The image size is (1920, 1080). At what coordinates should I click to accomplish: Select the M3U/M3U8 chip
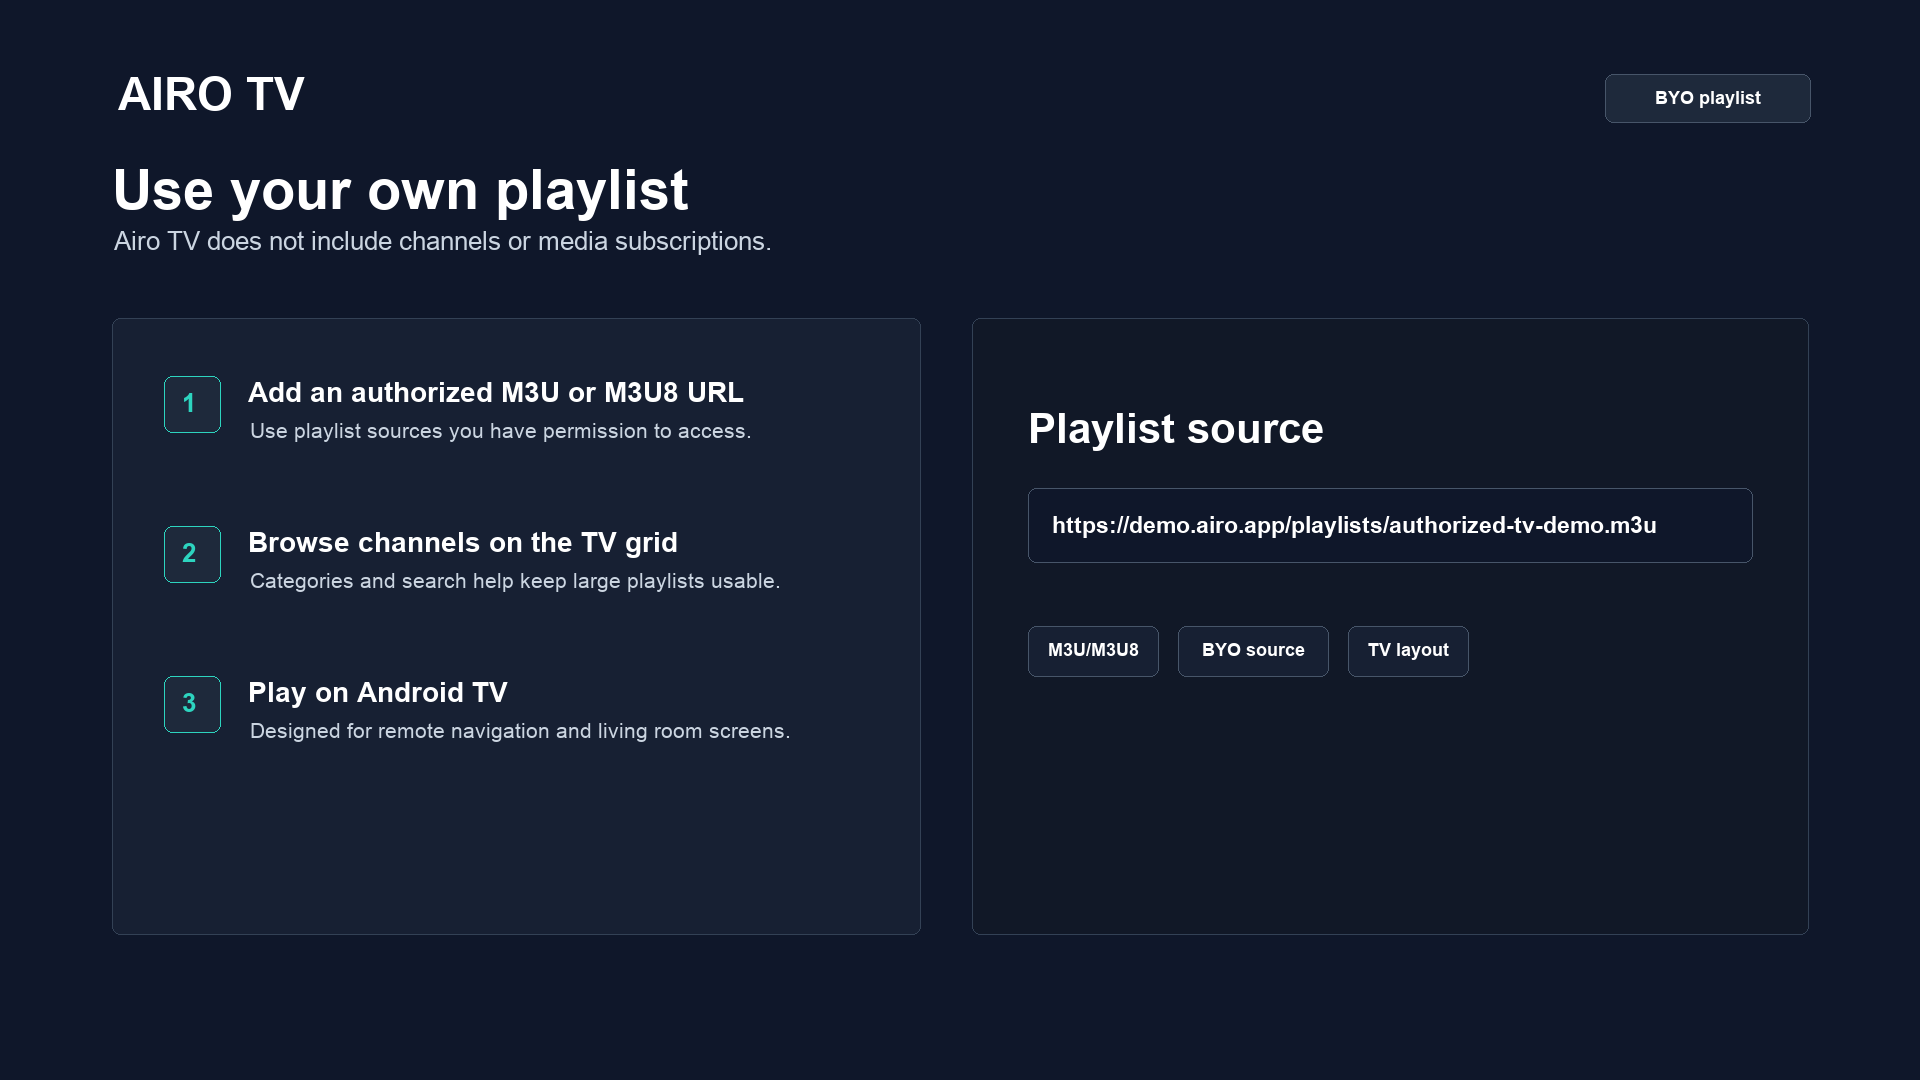(1093, 651)
